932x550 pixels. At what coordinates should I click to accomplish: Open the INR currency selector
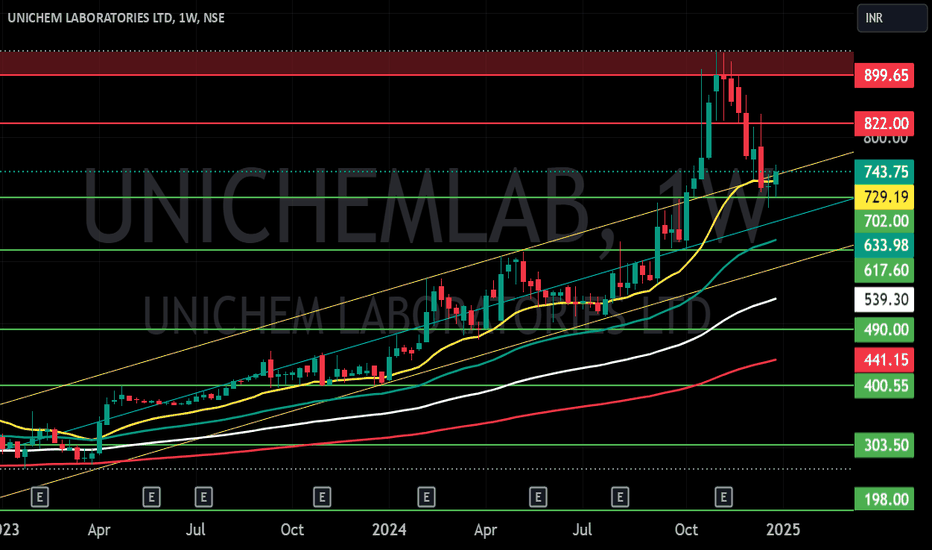coord(892,18)
